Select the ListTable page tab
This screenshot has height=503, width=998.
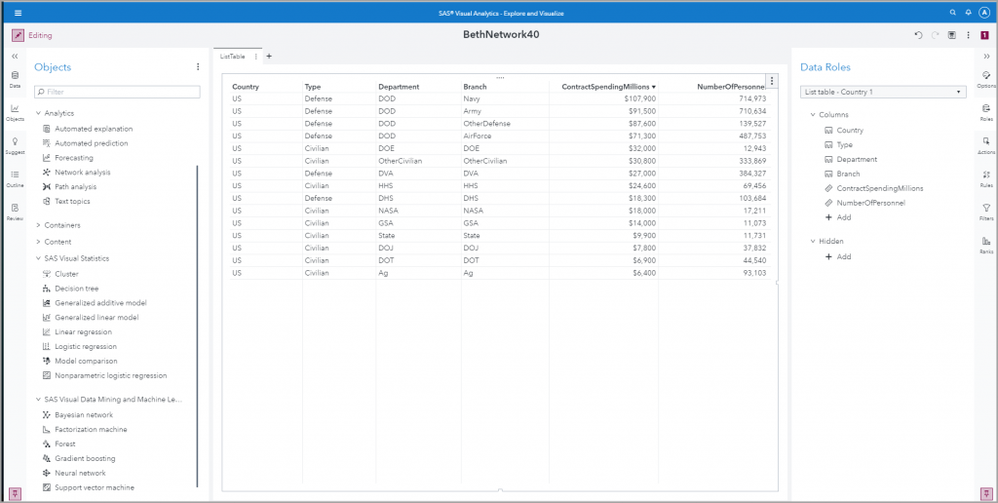[x=232, y=57]
